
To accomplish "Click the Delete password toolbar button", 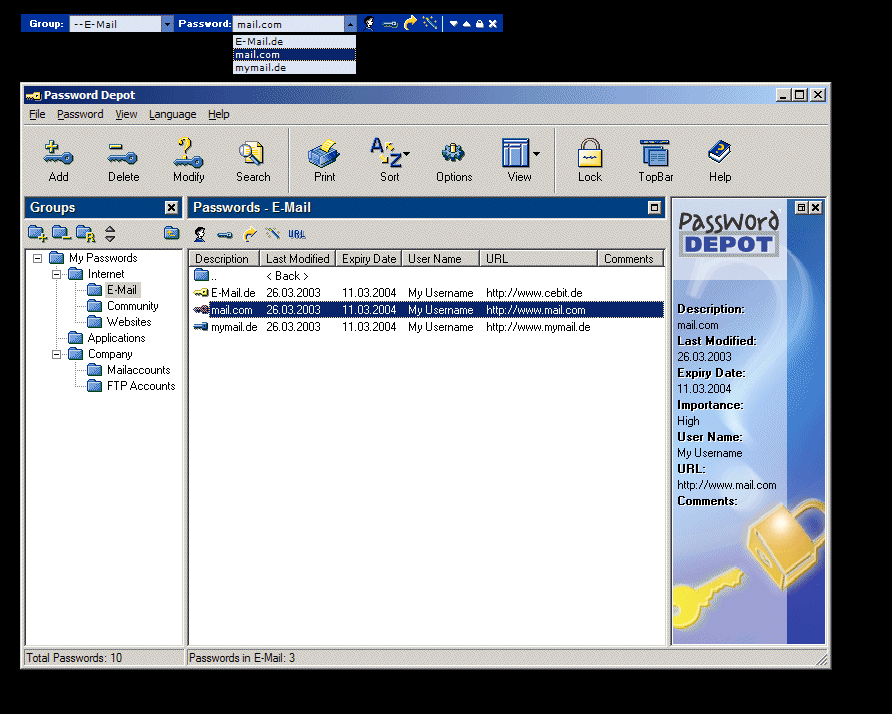I will (x=123, y=162).
